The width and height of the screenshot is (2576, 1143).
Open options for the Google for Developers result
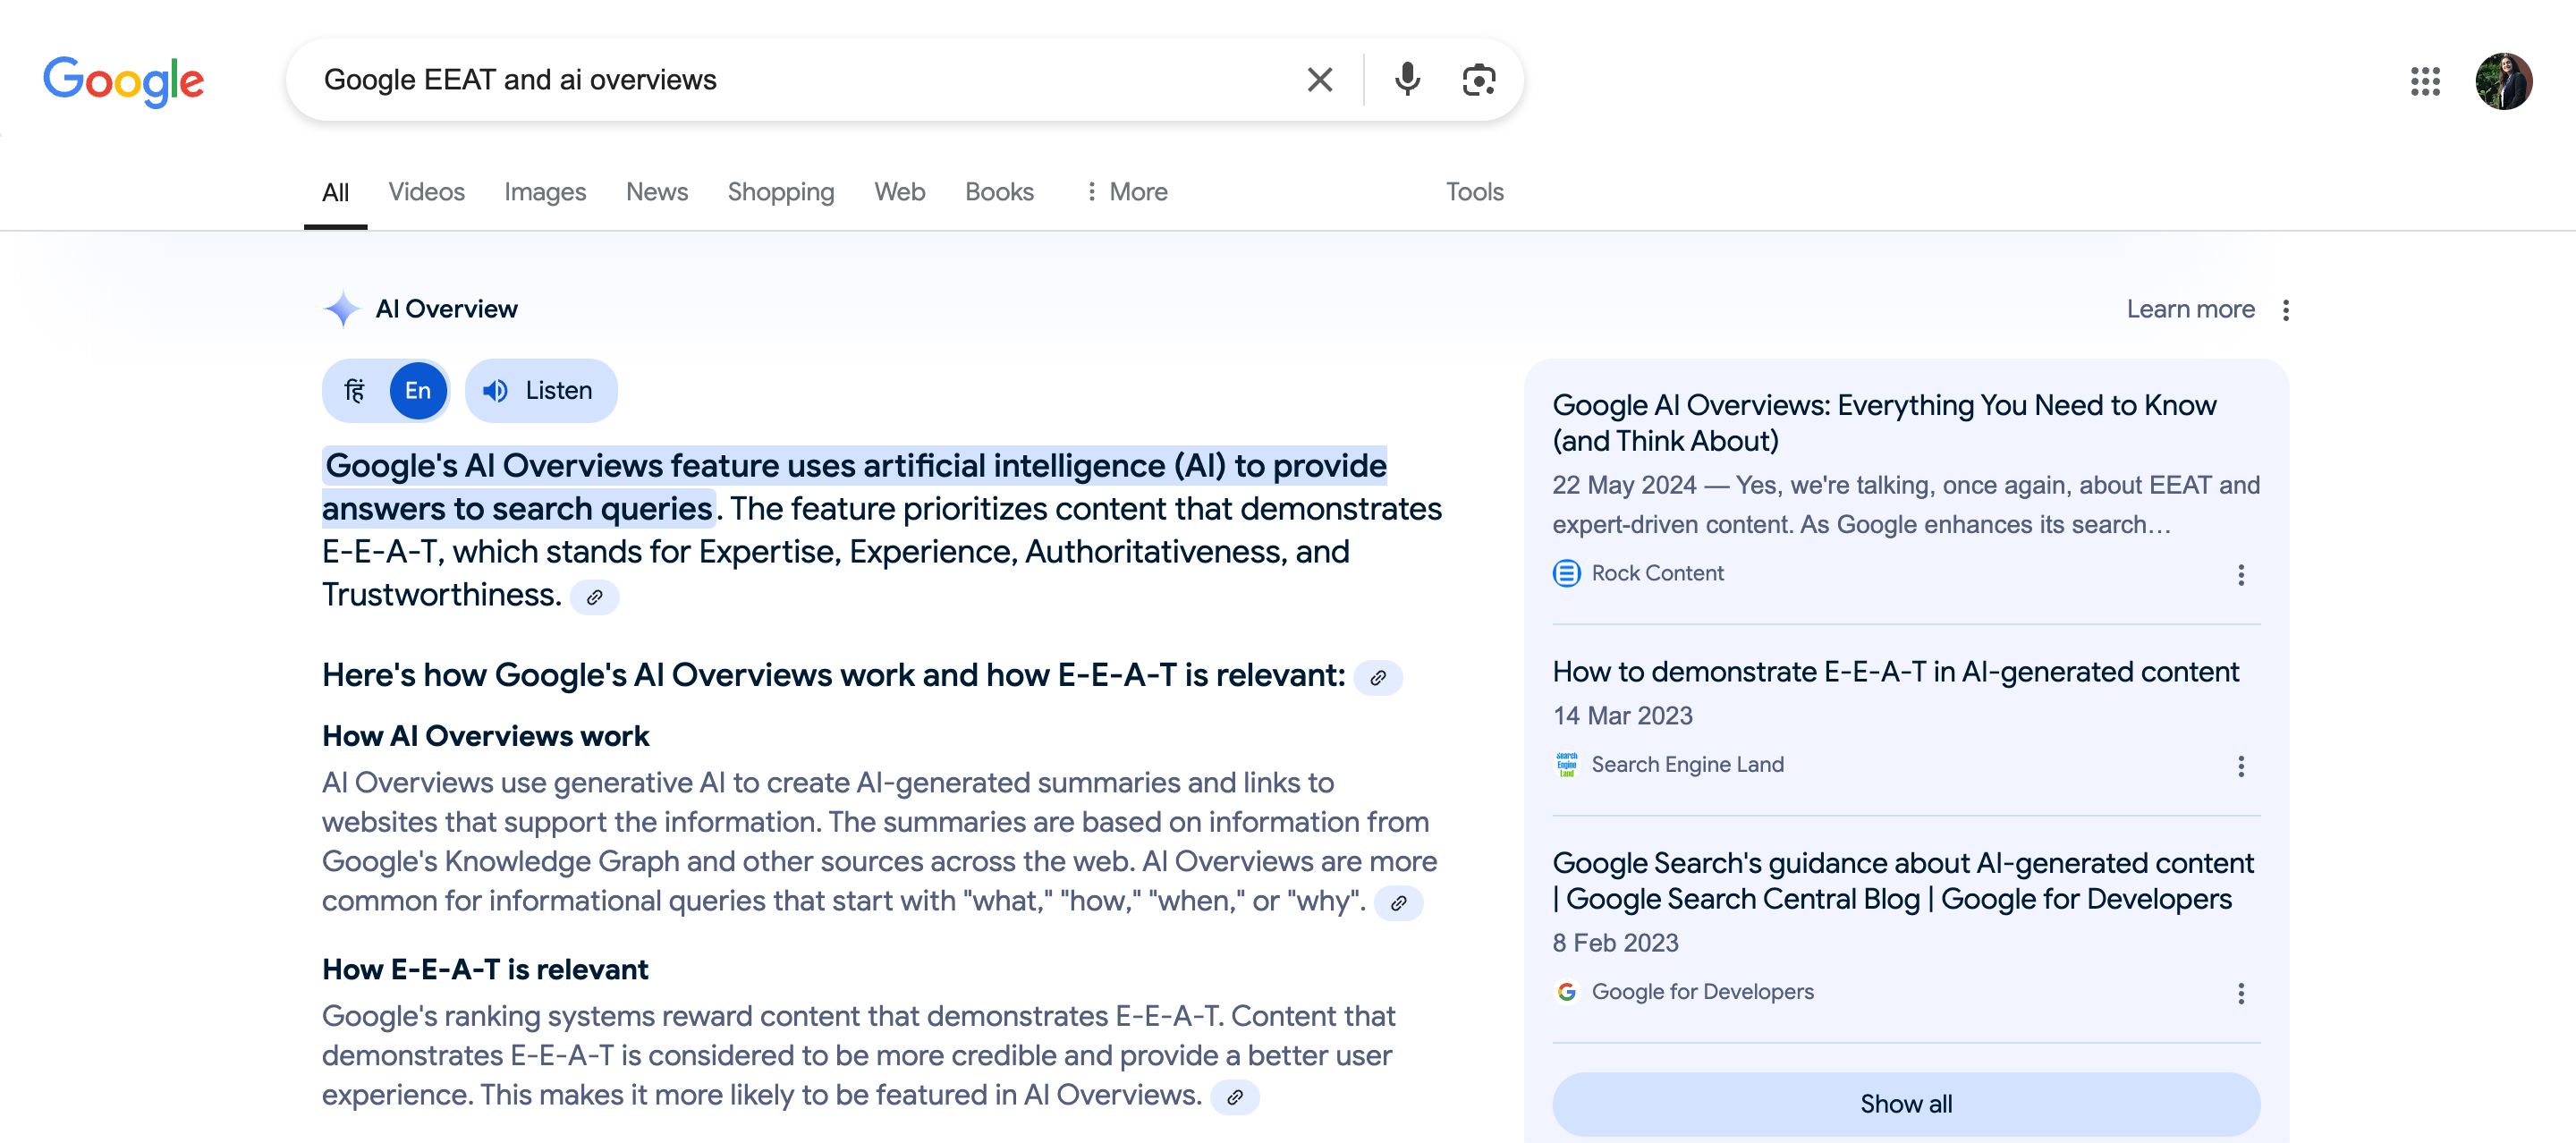(2241, 993)
